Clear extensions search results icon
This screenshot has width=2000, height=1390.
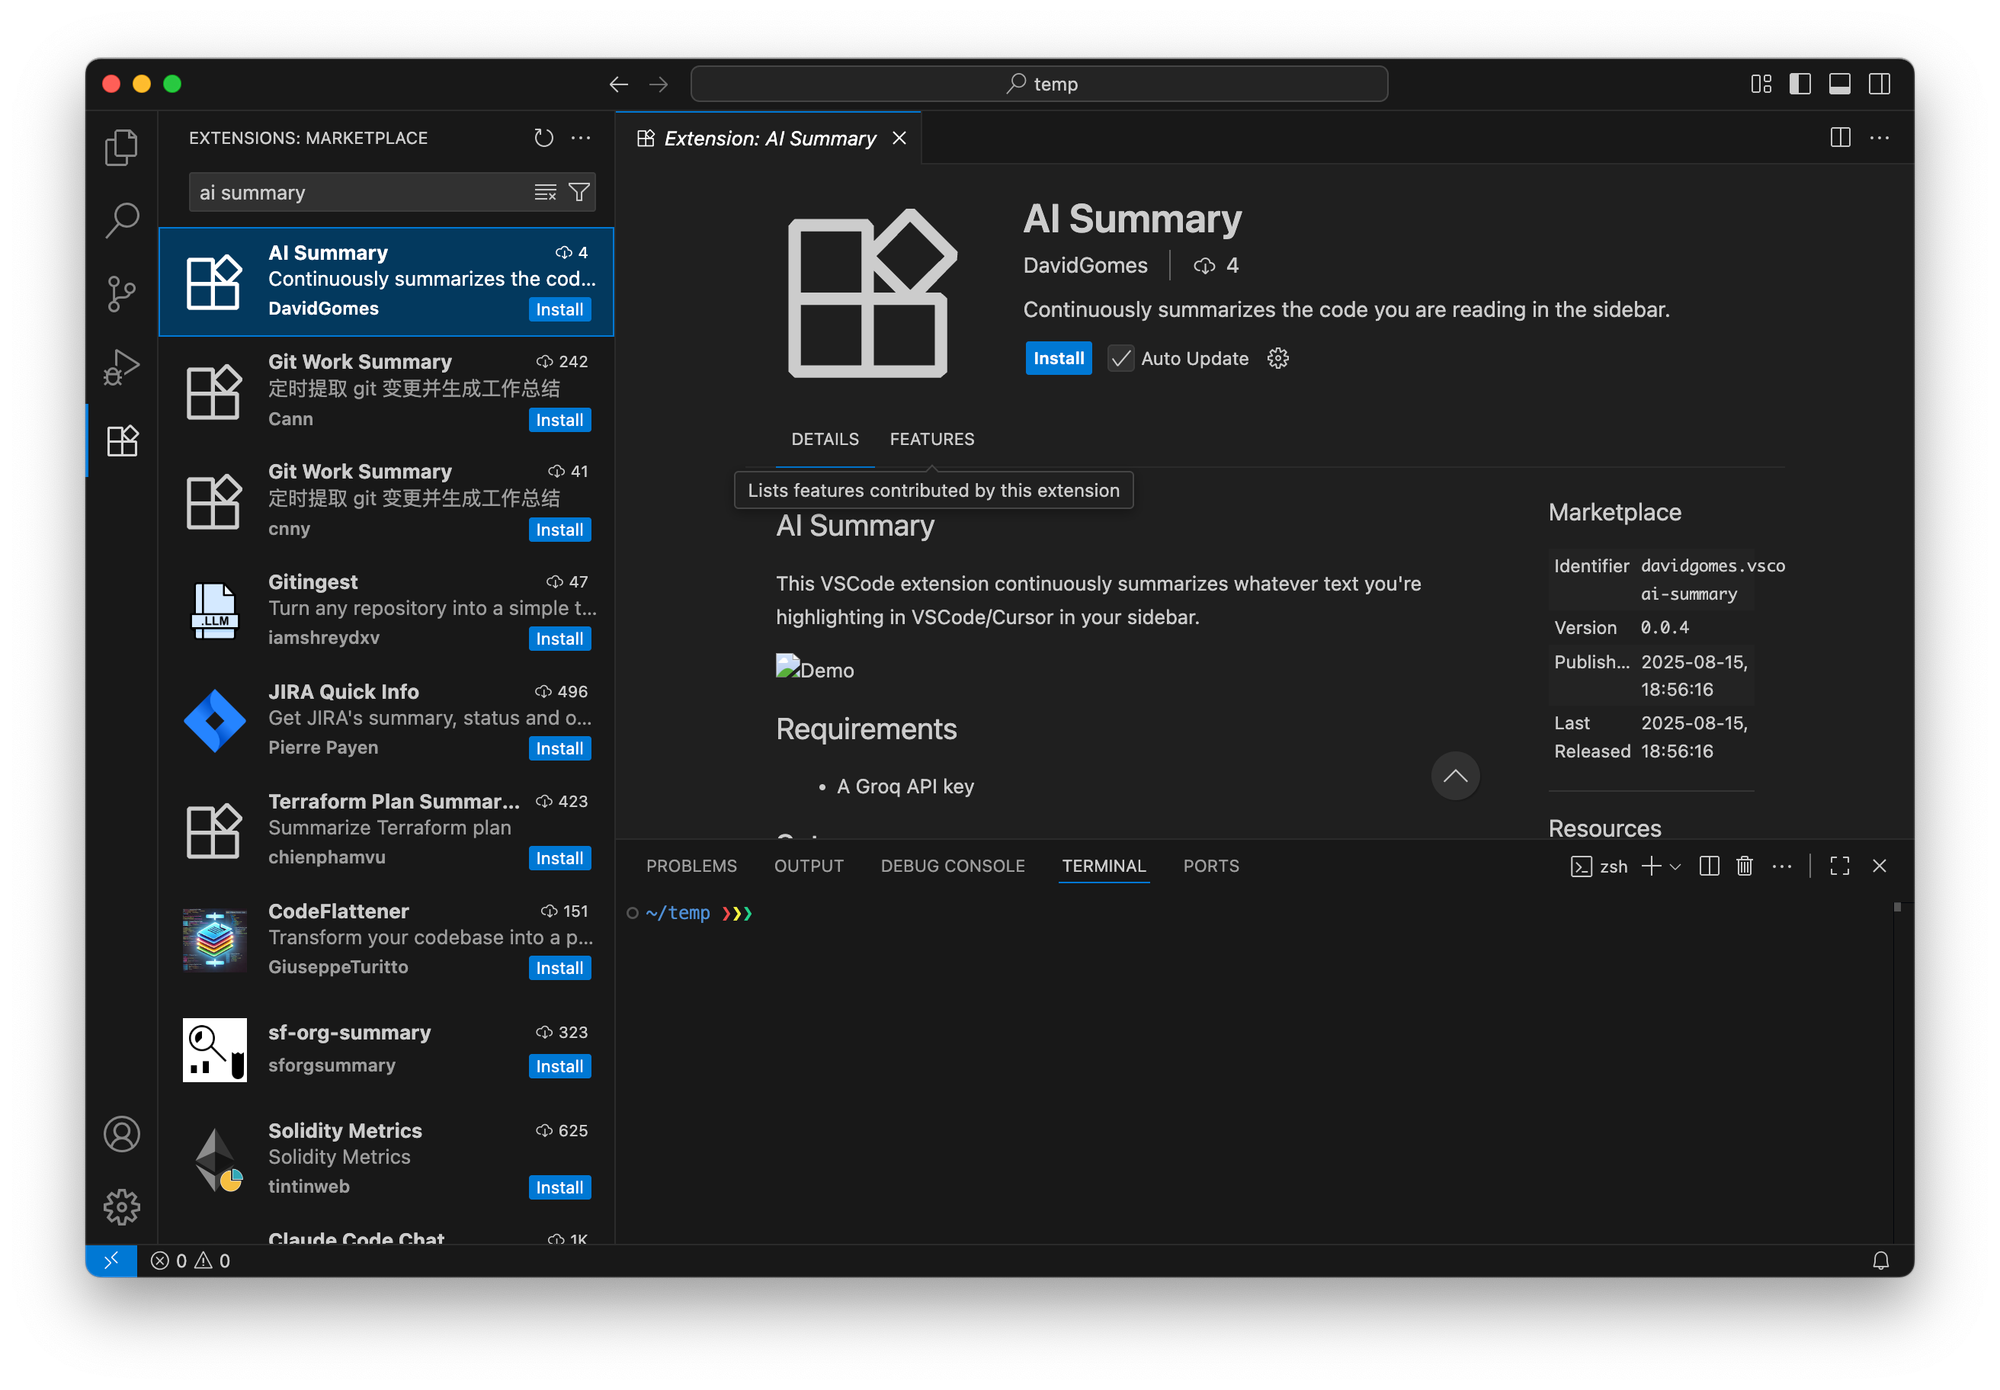(x=545, y=192)
